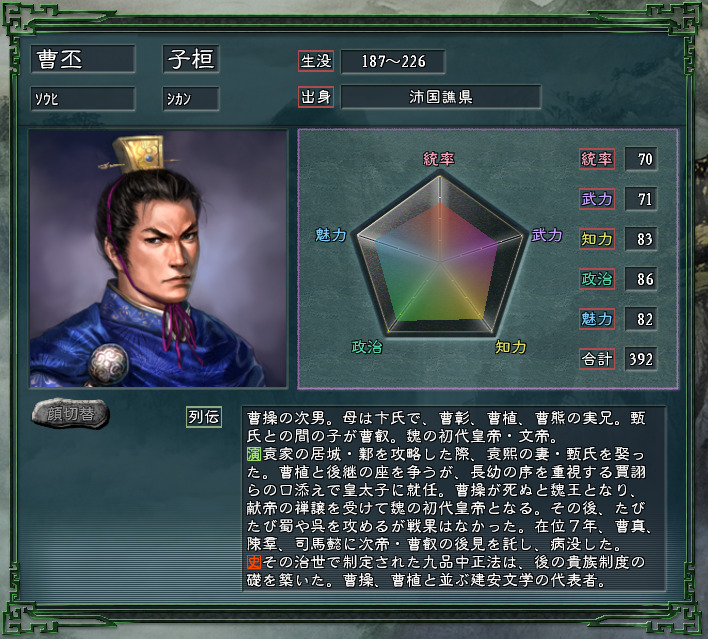Click the 列伝 biography label
The image size is (708, 639).
pyautogui.click(x=204, y=416)
